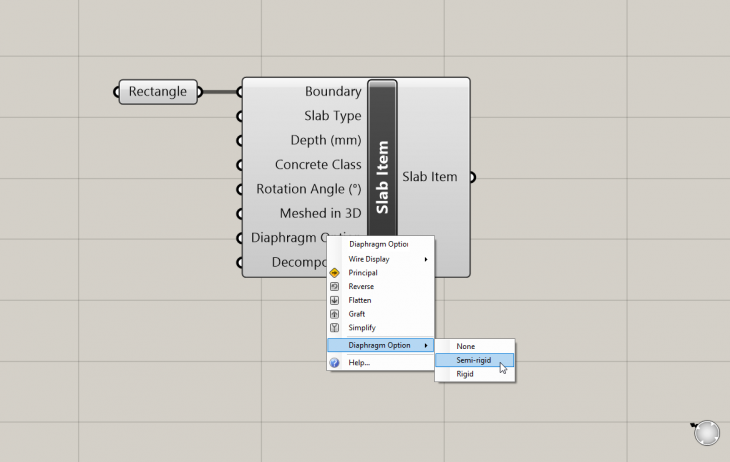Click the Concrete Class input grip
730x462 pixels.
coord(240,165)
